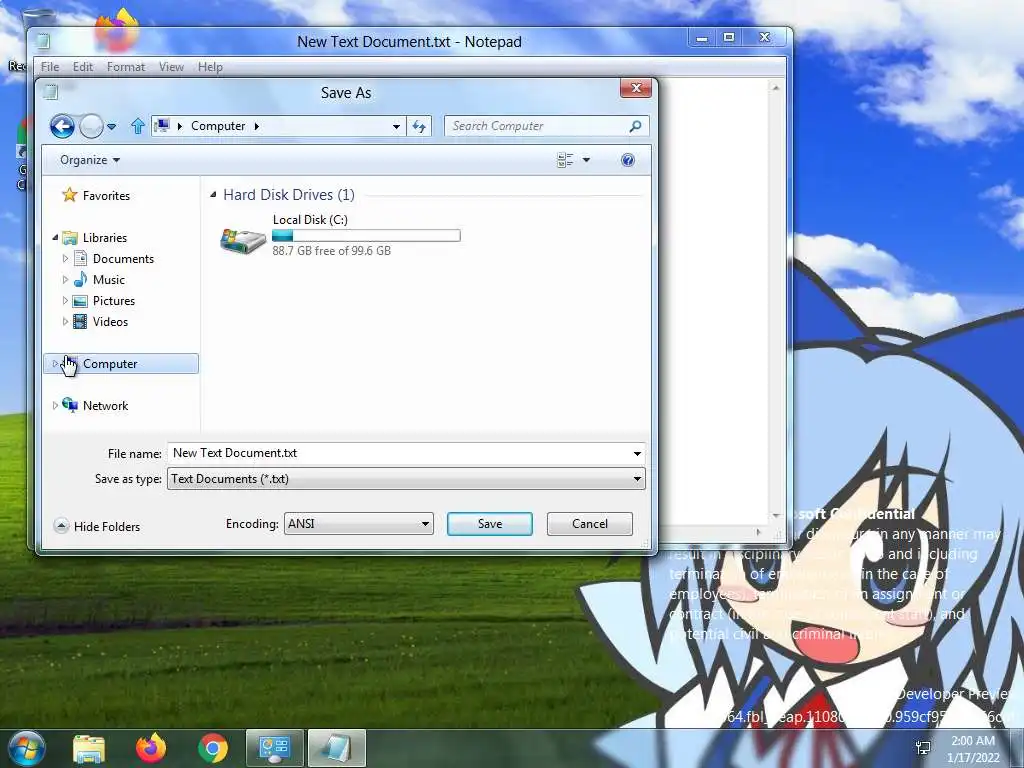Launch Google Chrome from taskbar

pyautogui.click(x=213, y=748)
